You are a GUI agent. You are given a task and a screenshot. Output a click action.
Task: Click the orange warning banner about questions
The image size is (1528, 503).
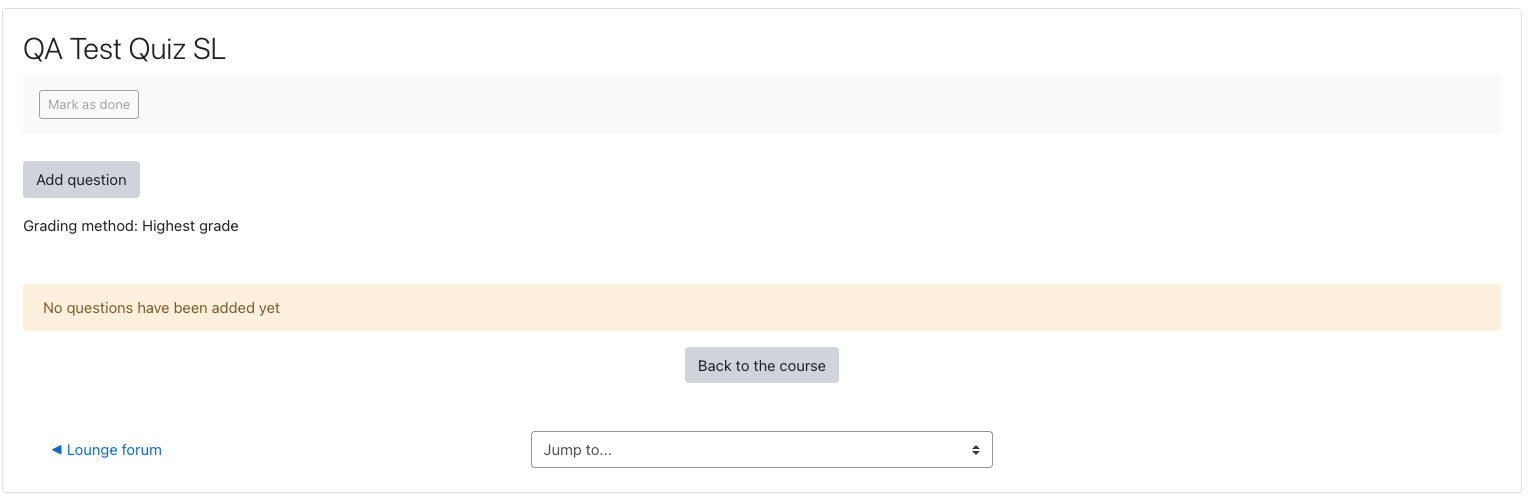click(x=762, y=308)
